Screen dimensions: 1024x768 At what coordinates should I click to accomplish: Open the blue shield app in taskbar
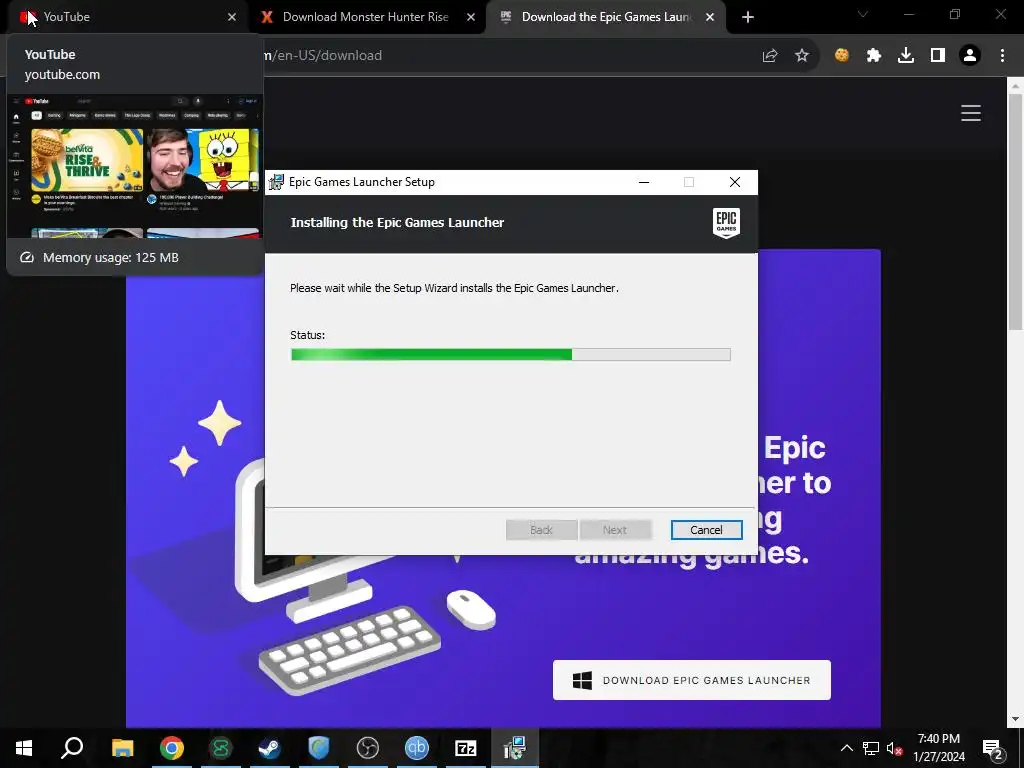coord(319,748)
